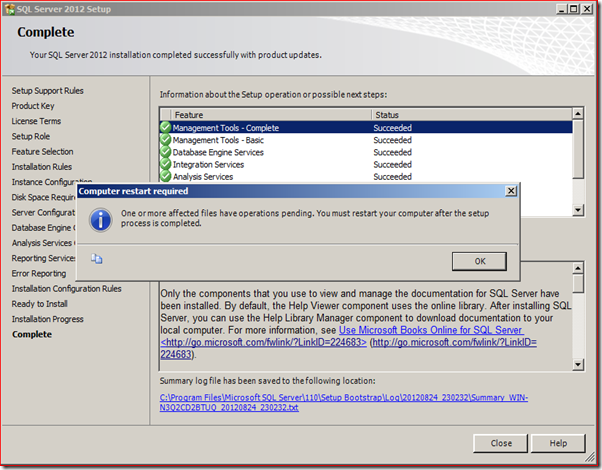Click the Help button
Viewport: 602px width, 470px height.
(x=558, y=443)
